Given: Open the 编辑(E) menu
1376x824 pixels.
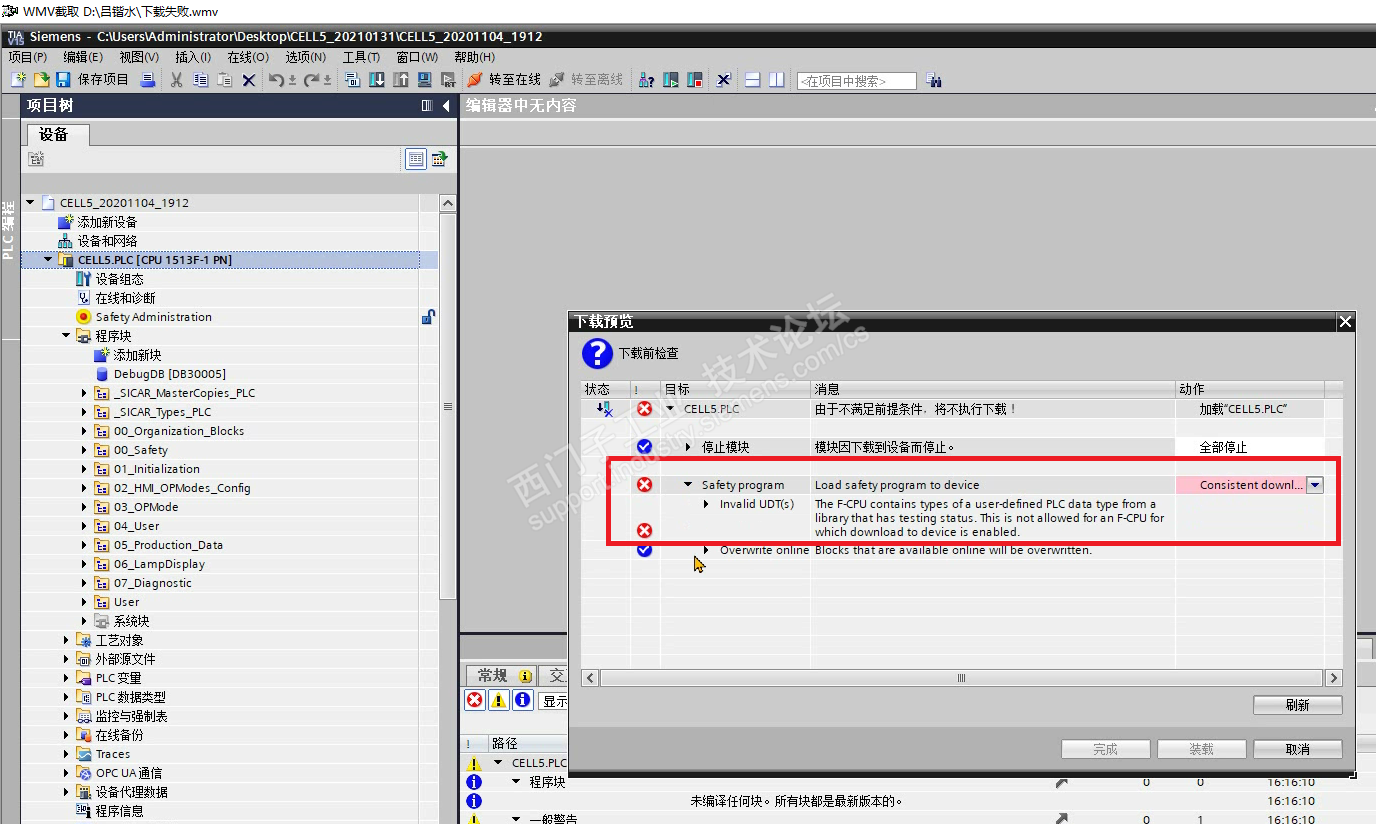Looking at the screenshot, I should coord(82,57).
